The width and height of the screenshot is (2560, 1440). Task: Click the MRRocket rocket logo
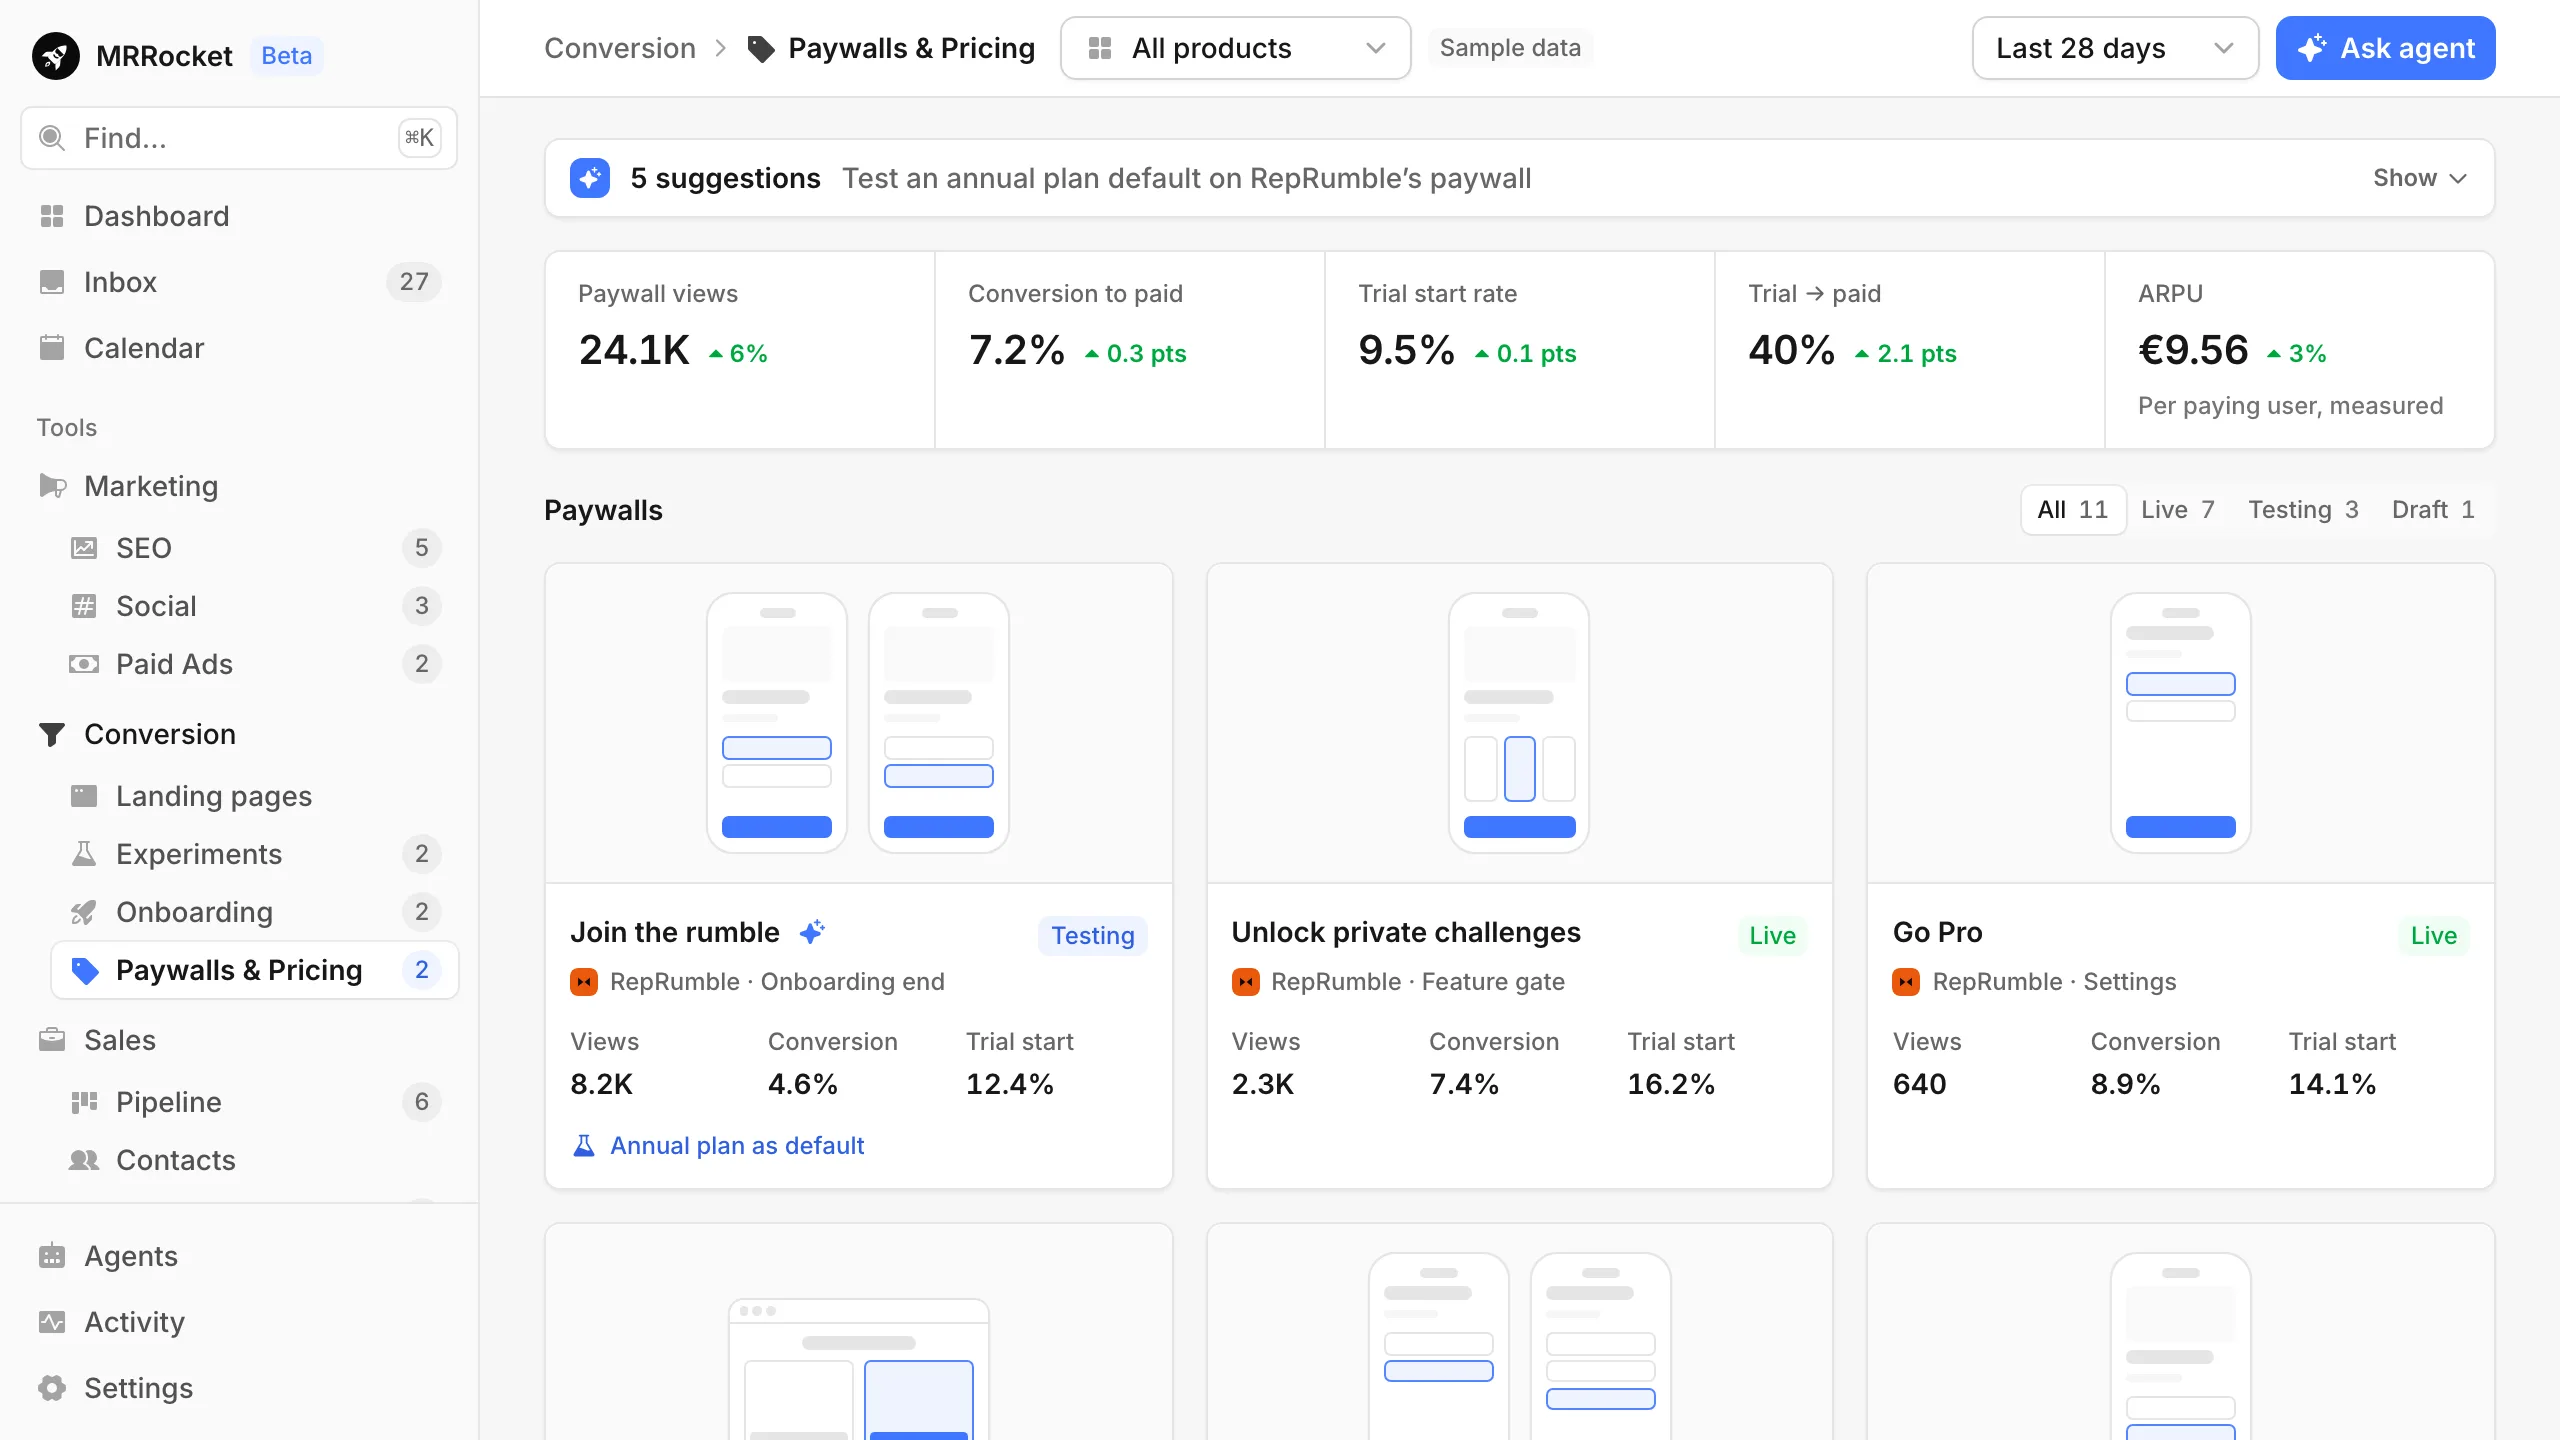click(x=55, y=55)
